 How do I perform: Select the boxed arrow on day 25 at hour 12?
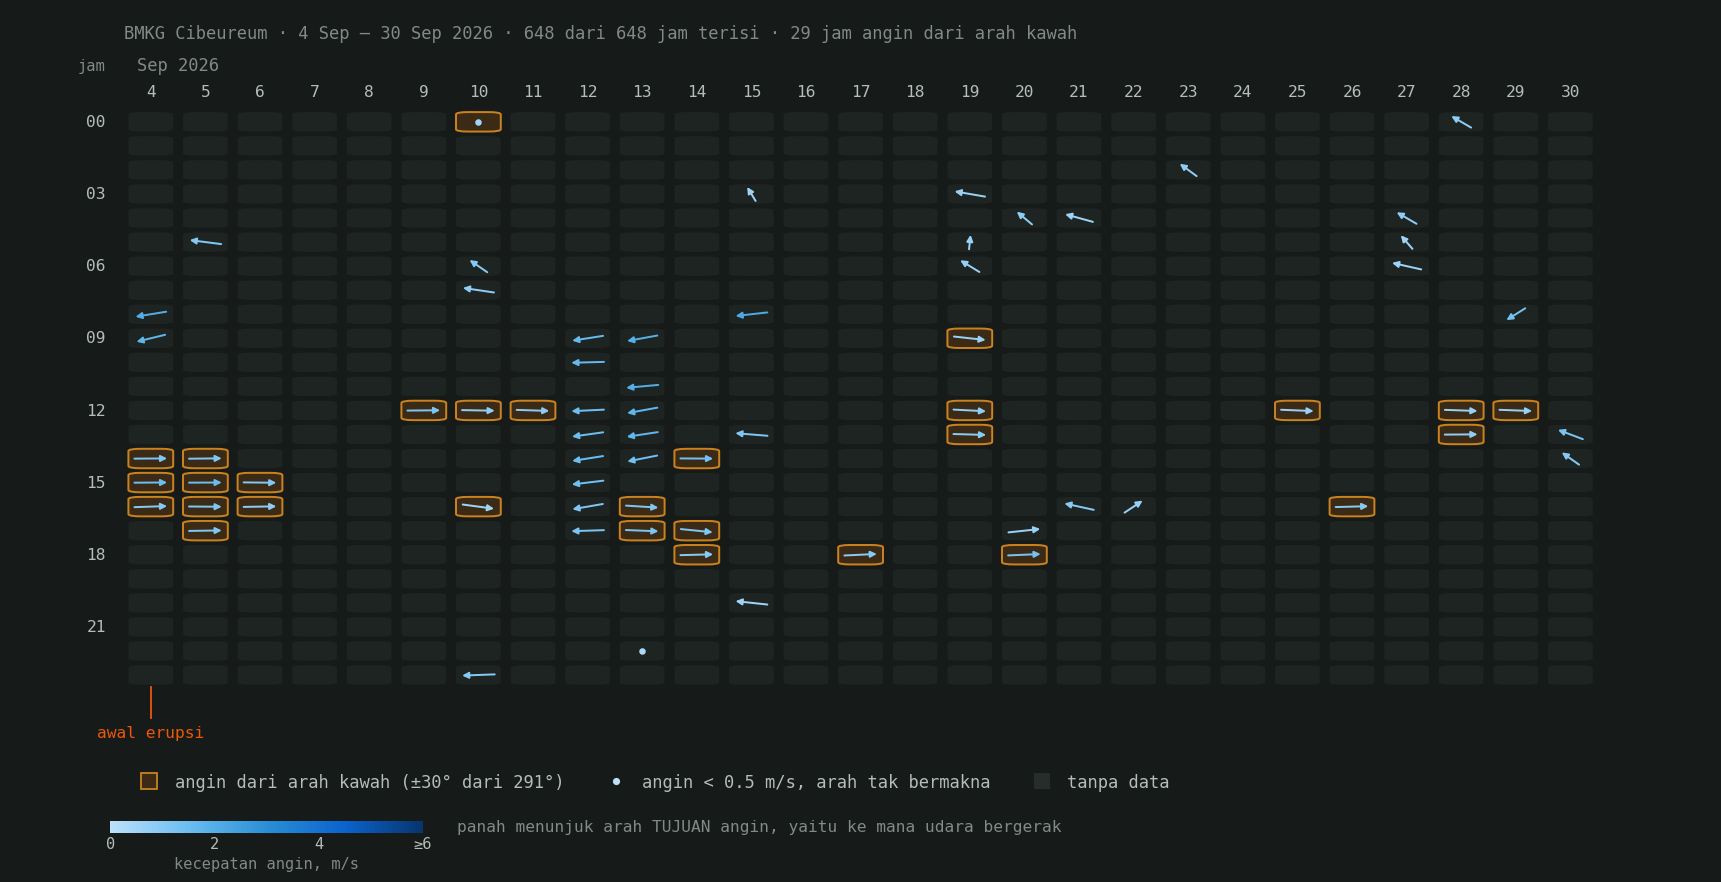1297,410
